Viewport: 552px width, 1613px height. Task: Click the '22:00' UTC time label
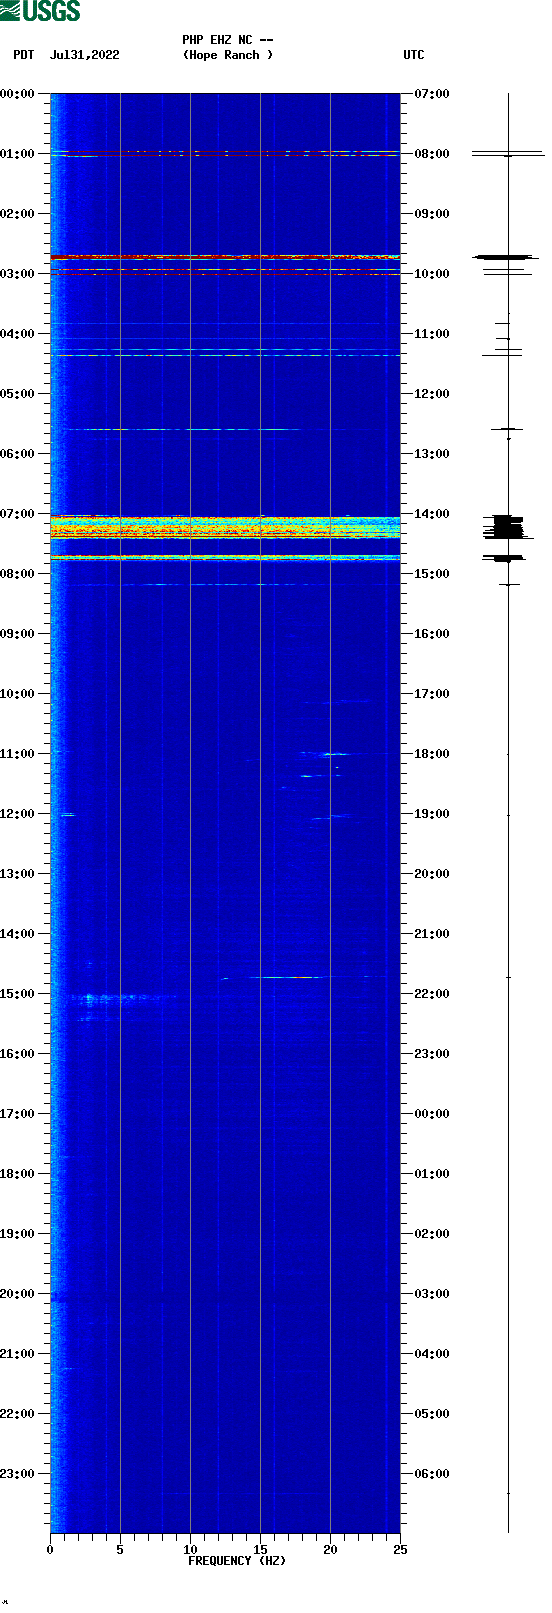pos(432,994)
